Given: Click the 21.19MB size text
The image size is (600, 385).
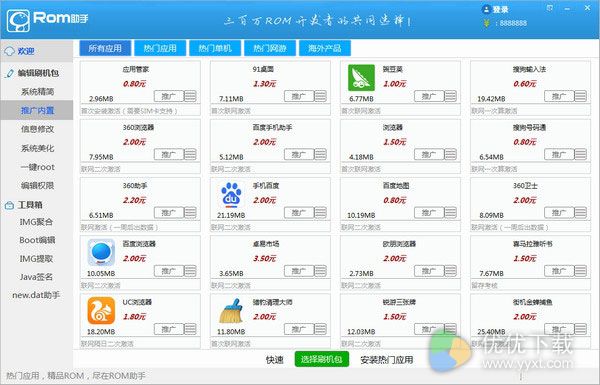Looking at the screenshot, I should pyautogui.click(x=231, y=215).
